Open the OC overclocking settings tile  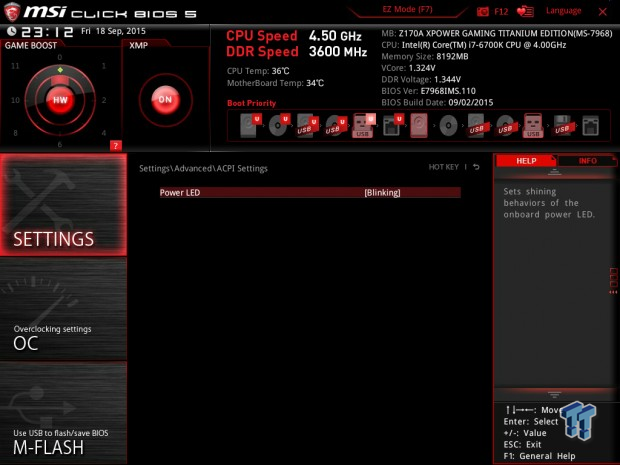[x=63, y=309]
